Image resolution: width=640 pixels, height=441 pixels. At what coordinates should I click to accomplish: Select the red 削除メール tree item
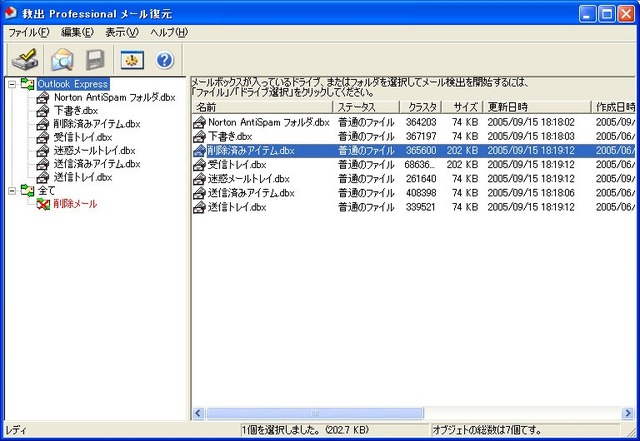(75, 204)
